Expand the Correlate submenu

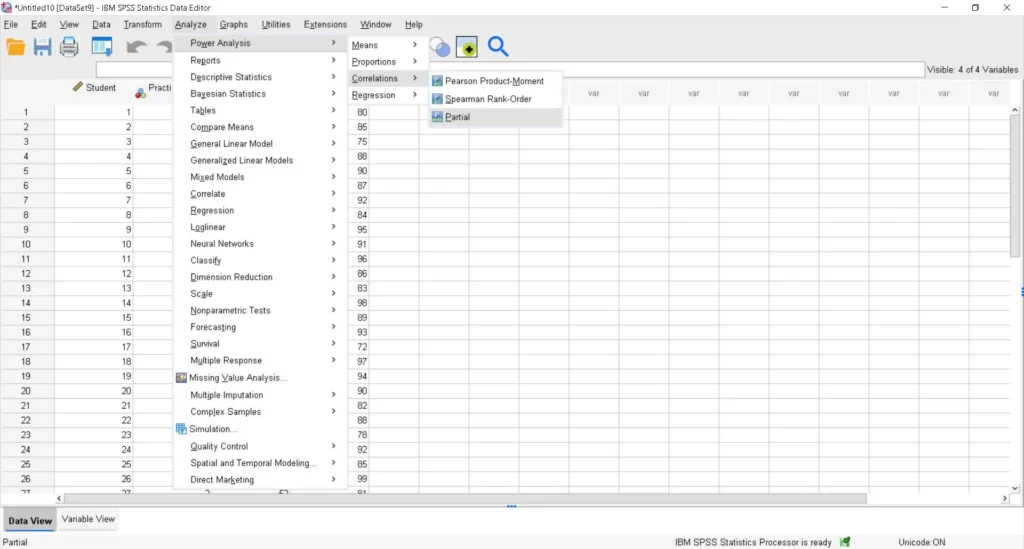pyautogui.click(x=259, y=194)
